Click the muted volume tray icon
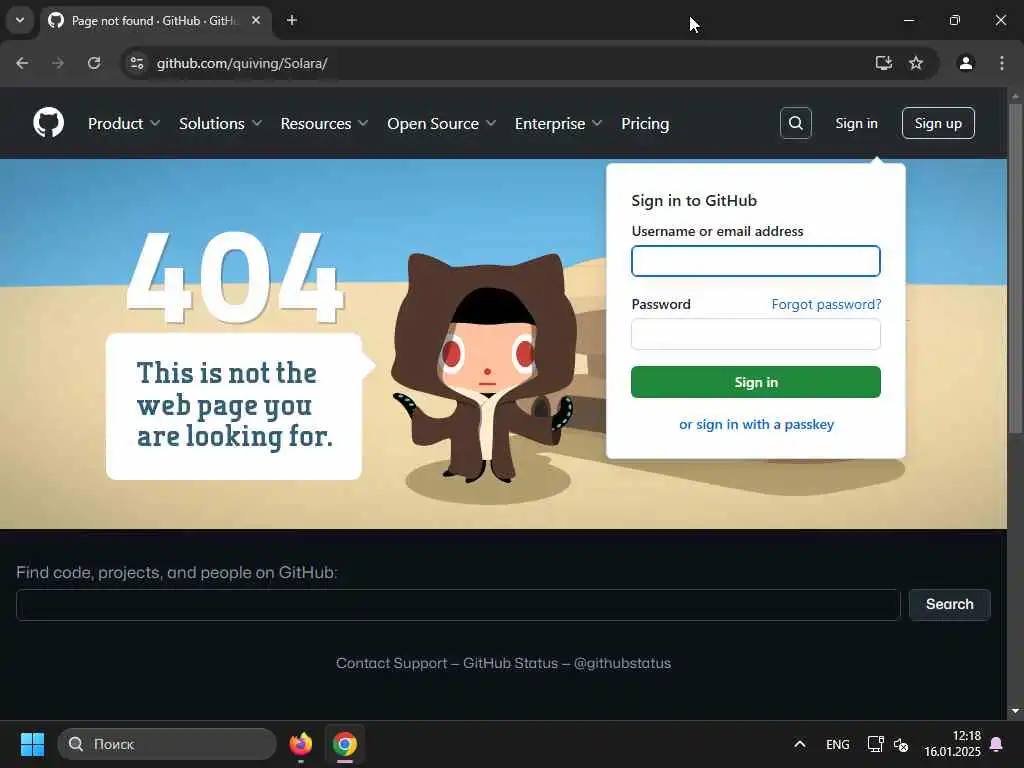Image resolution: width=1024 pixels, height=768 pixels. pos(901,744)
